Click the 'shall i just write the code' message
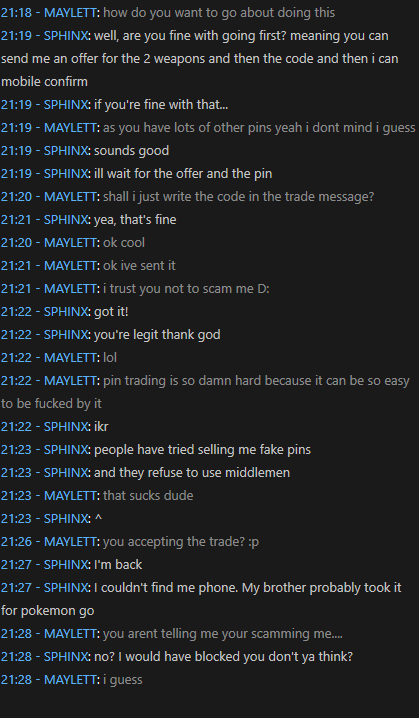Screen dimensions: 419x718 pos(239,197)
